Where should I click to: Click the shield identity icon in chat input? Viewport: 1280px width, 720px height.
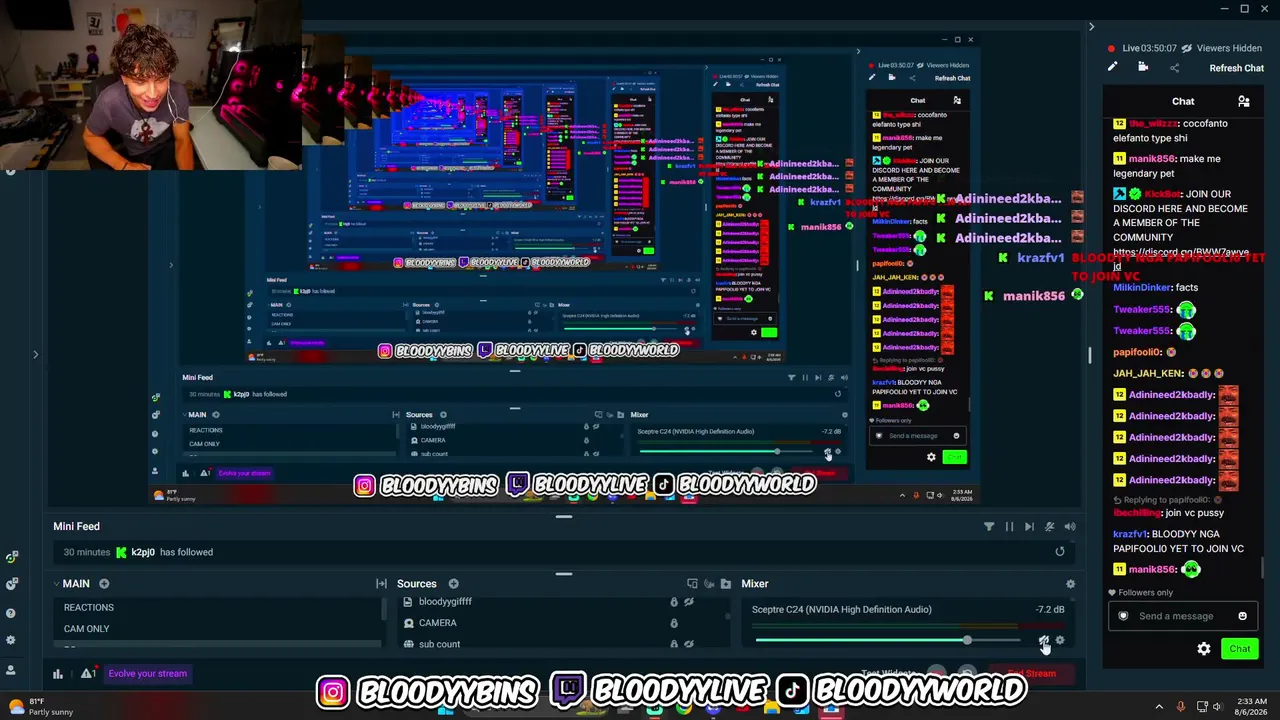(x=1123, y=616)
